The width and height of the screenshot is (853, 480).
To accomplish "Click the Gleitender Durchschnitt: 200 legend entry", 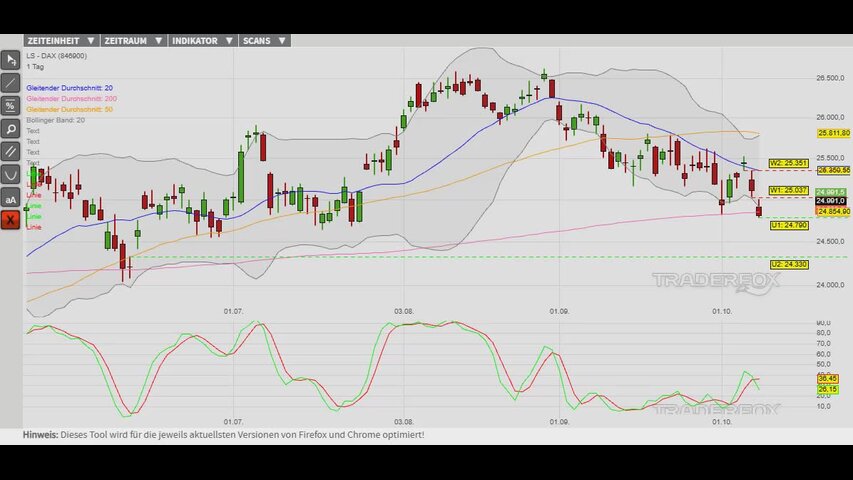I will (71, 99).
